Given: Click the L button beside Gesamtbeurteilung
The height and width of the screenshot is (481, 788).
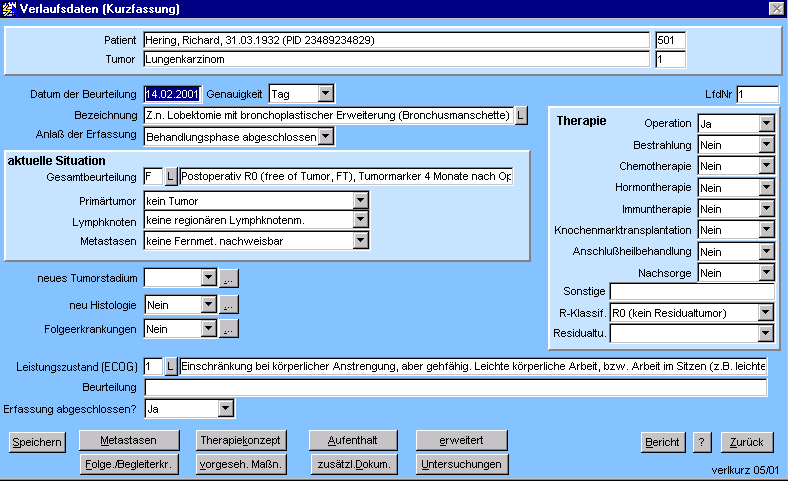Looking at the screenshot, I should pos(170,176).
